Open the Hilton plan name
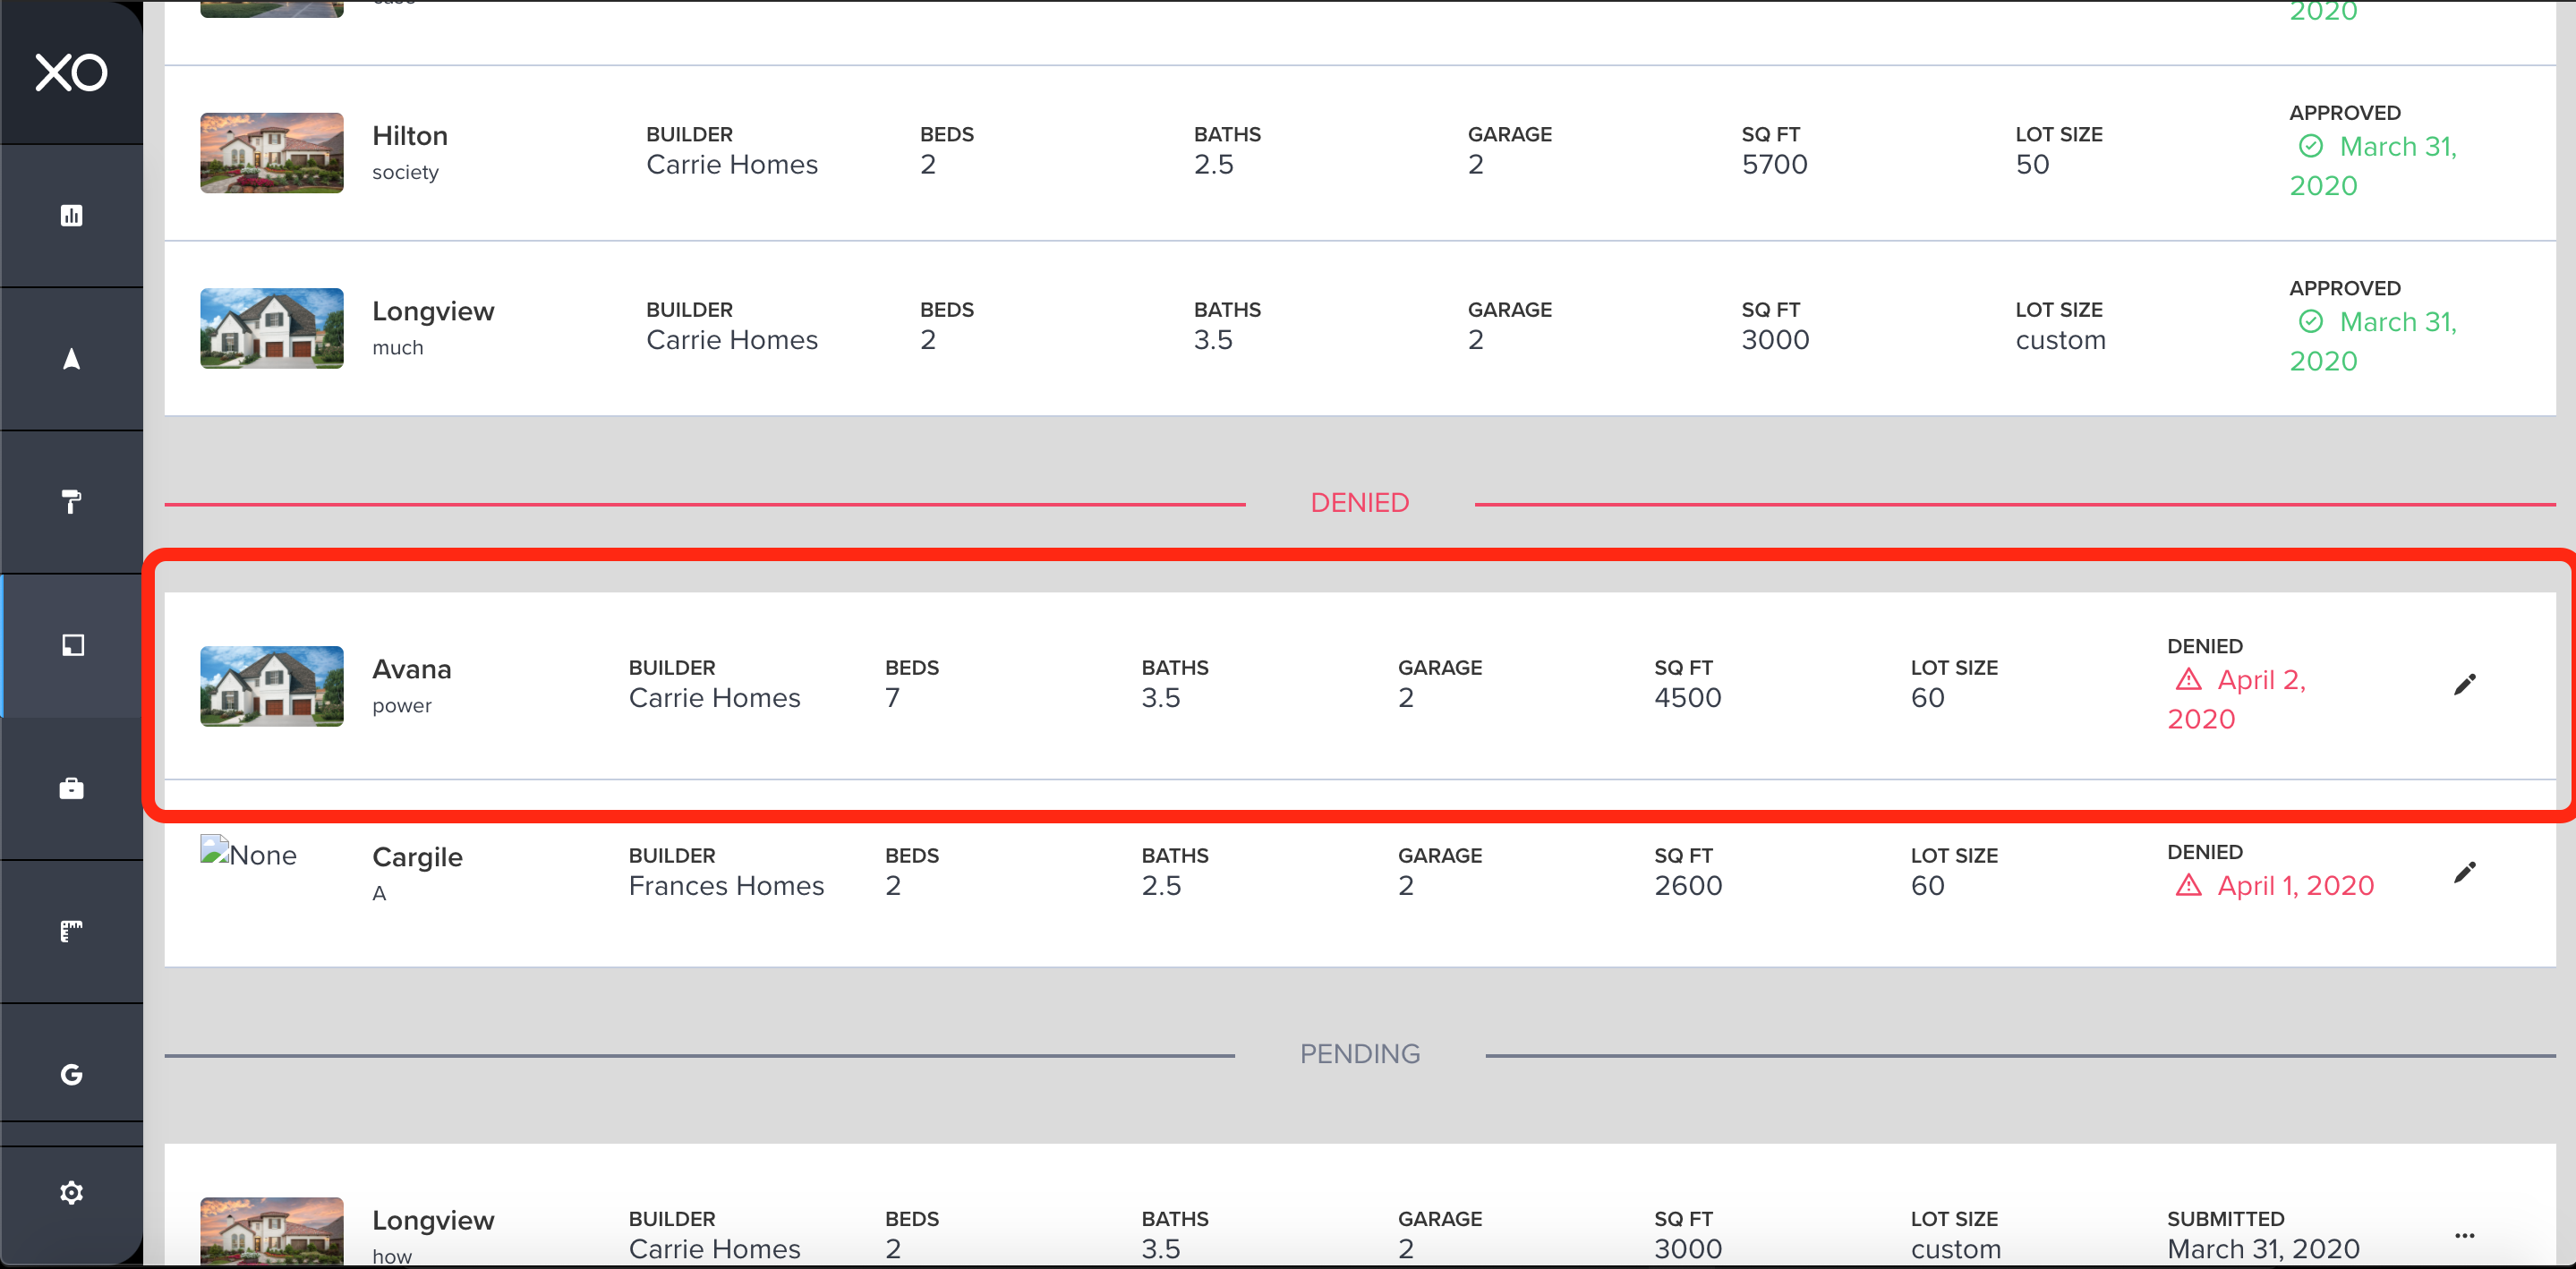Viewport: 2576px width, 1269px height. click(409, 136)
